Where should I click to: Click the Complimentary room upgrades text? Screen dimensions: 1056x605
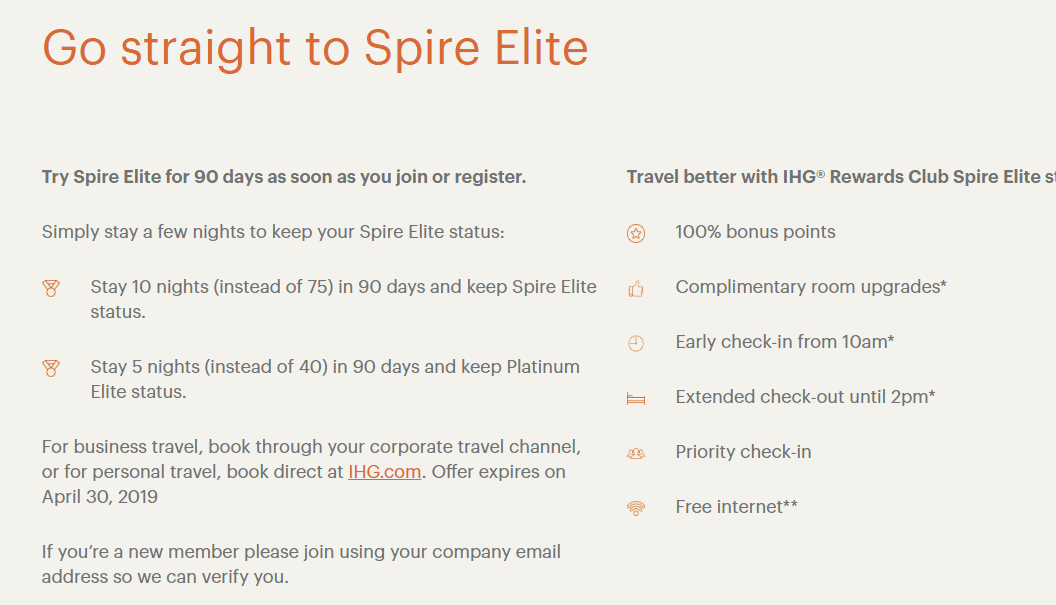(811, 287)
